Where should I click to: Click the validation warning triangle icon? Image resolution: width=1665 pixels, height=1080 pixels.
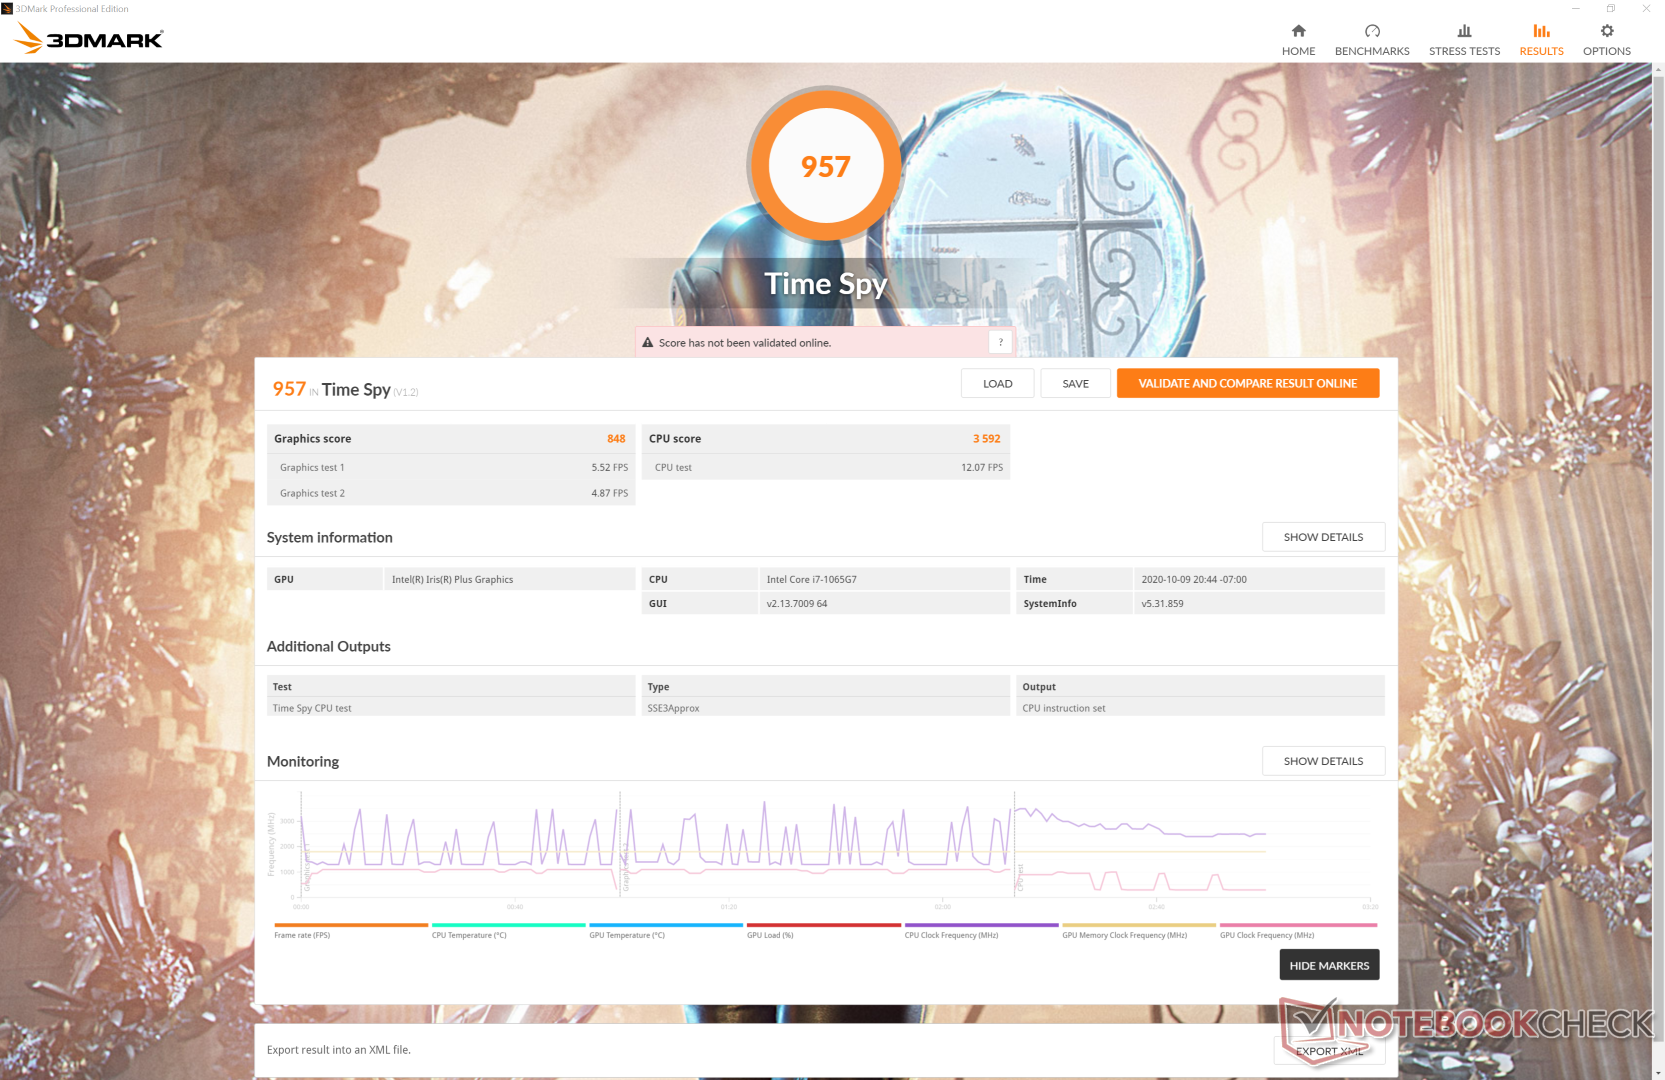point(648,342)
